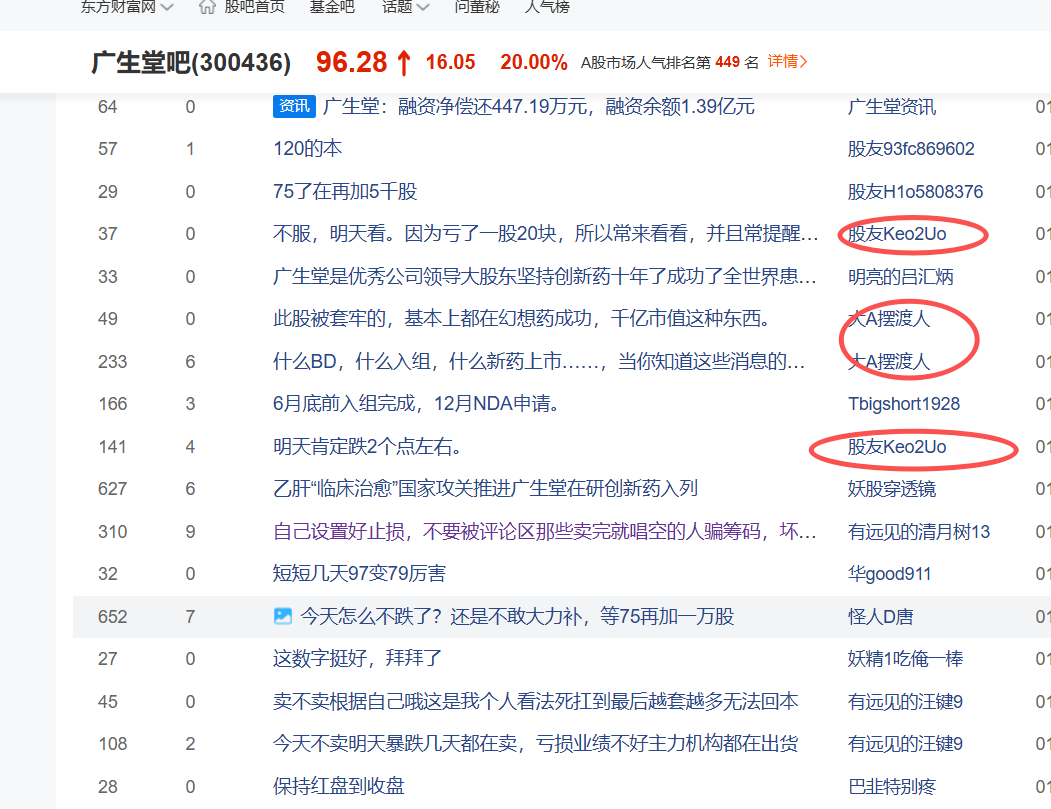Open post 卖不卖根据自己哦
Viewport: 1051px width, 809px height.
click(536, 701)
